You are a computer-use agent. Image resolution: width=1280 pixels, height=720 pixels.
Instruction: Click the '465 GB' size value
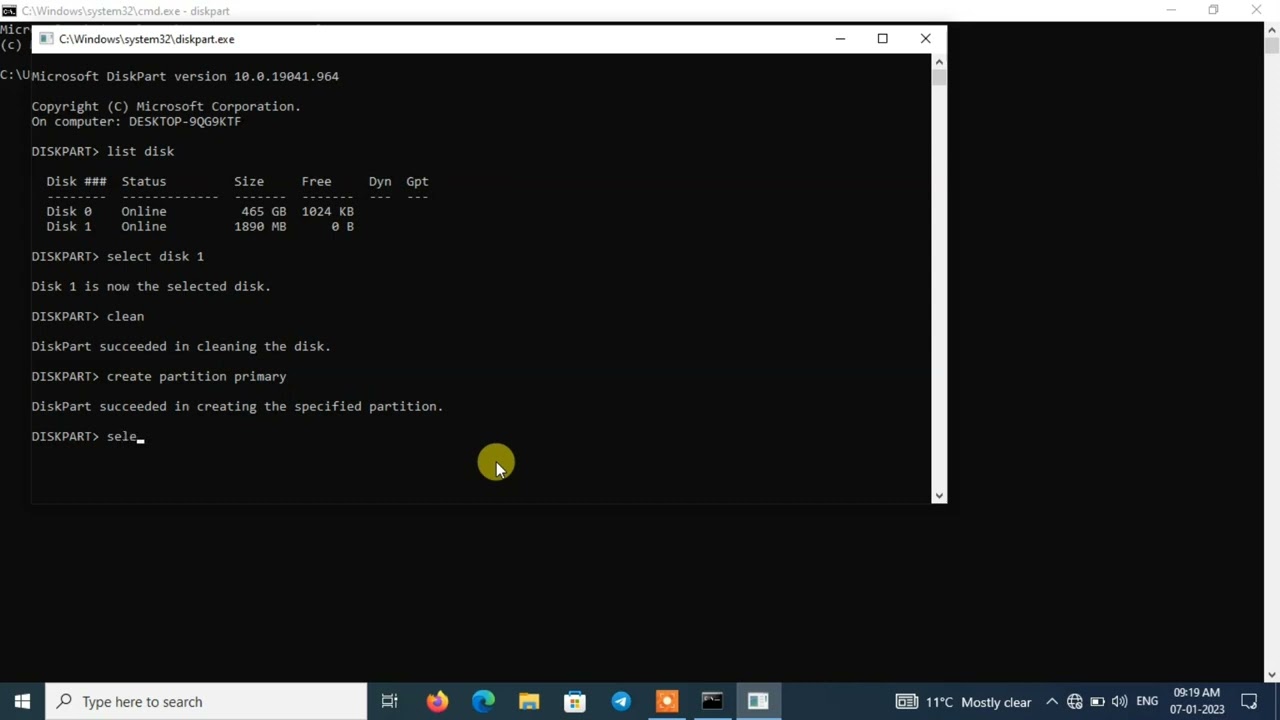pos(263,211)
